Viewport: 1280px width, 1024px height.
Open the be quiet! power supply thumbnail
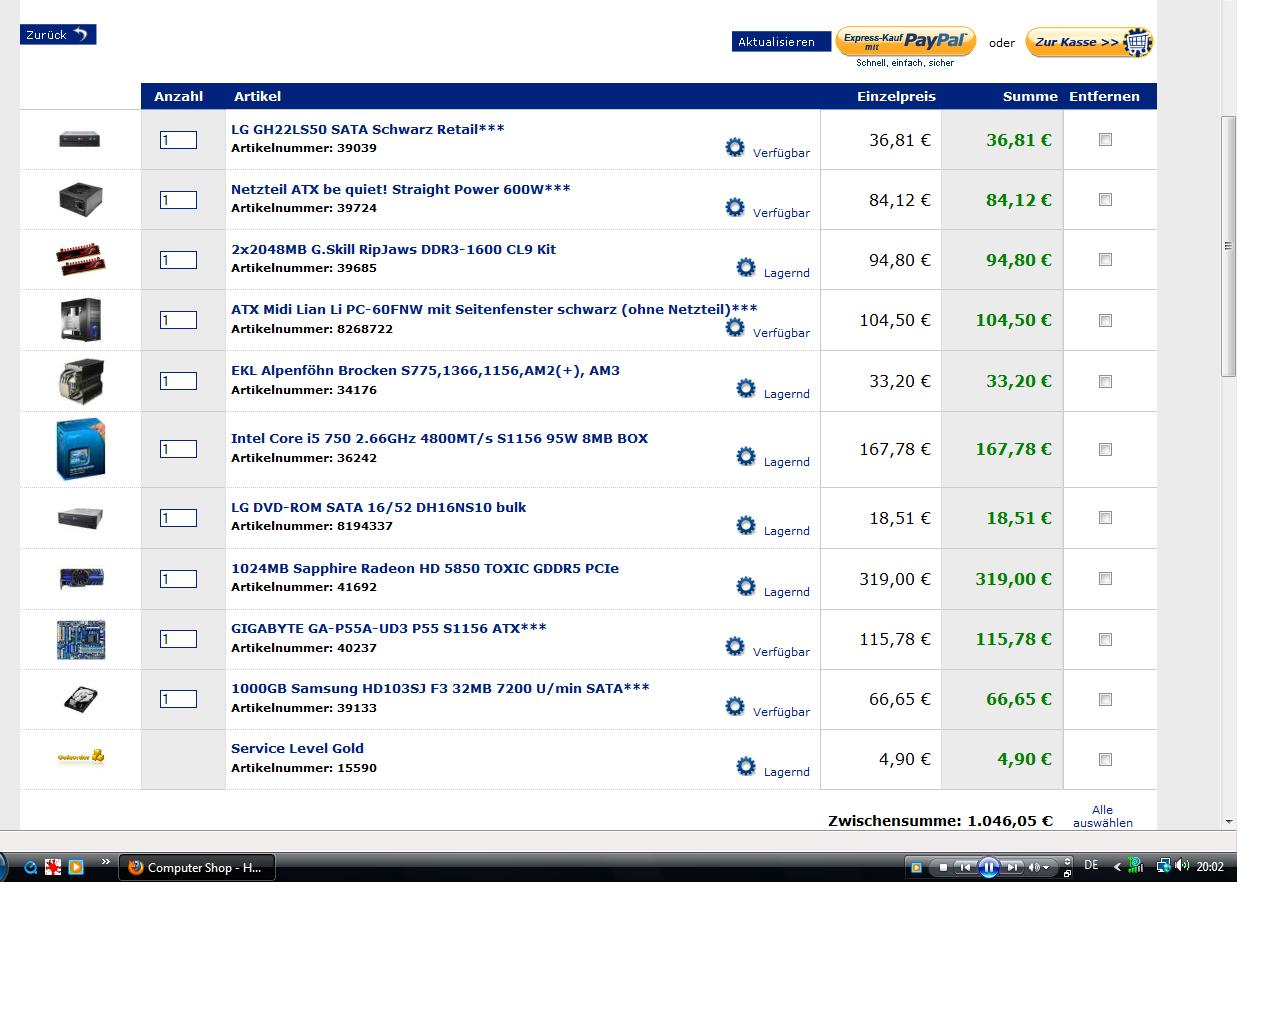(80, 199)
